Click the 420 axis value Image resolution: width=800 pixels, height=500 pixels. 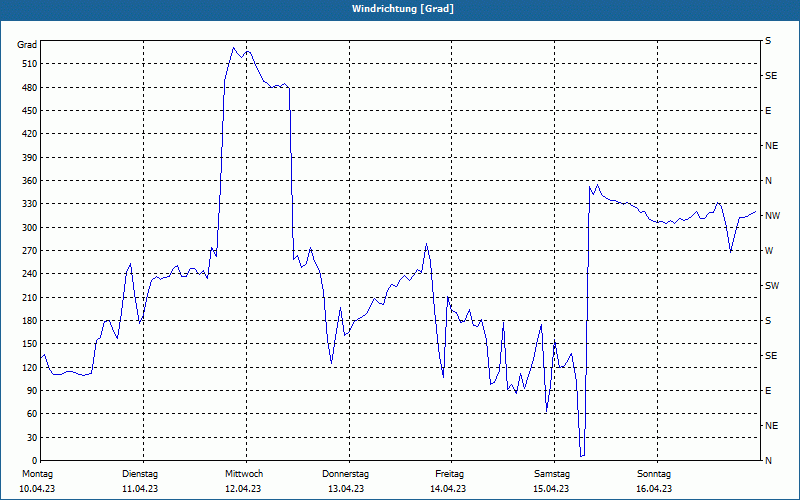pyautogui.click(x=29, y=134)
